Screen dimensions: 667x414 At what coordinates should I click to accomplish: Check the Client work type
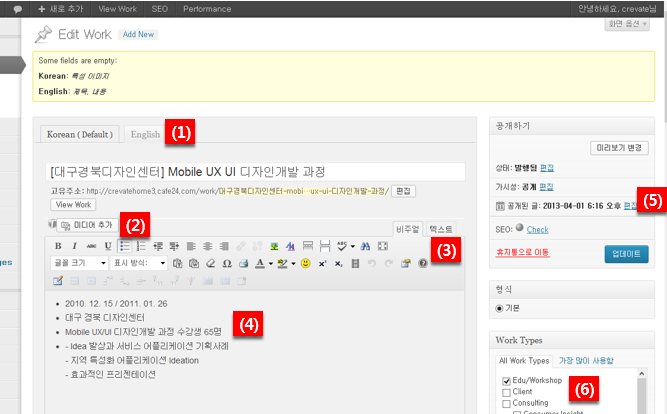[506, 392]
